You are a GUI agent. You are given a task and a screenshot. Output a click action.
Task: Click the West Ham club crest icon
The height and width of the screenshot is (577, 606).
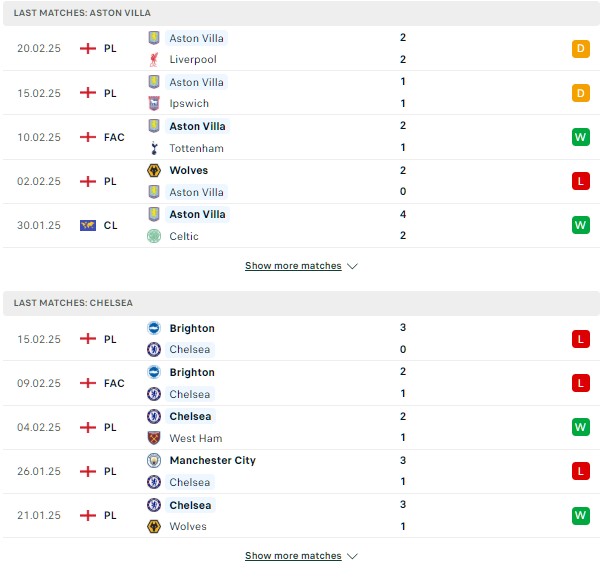point(154,438)
